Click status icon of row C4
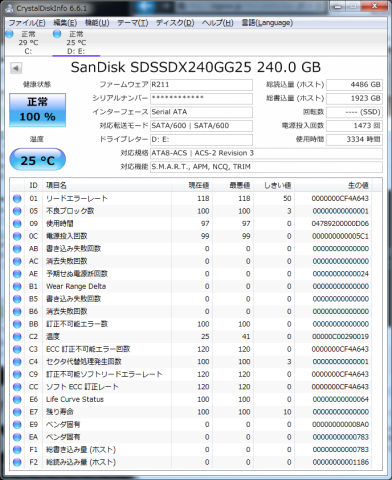The height and width of the screenshot is (480, 392). point(17,362)
